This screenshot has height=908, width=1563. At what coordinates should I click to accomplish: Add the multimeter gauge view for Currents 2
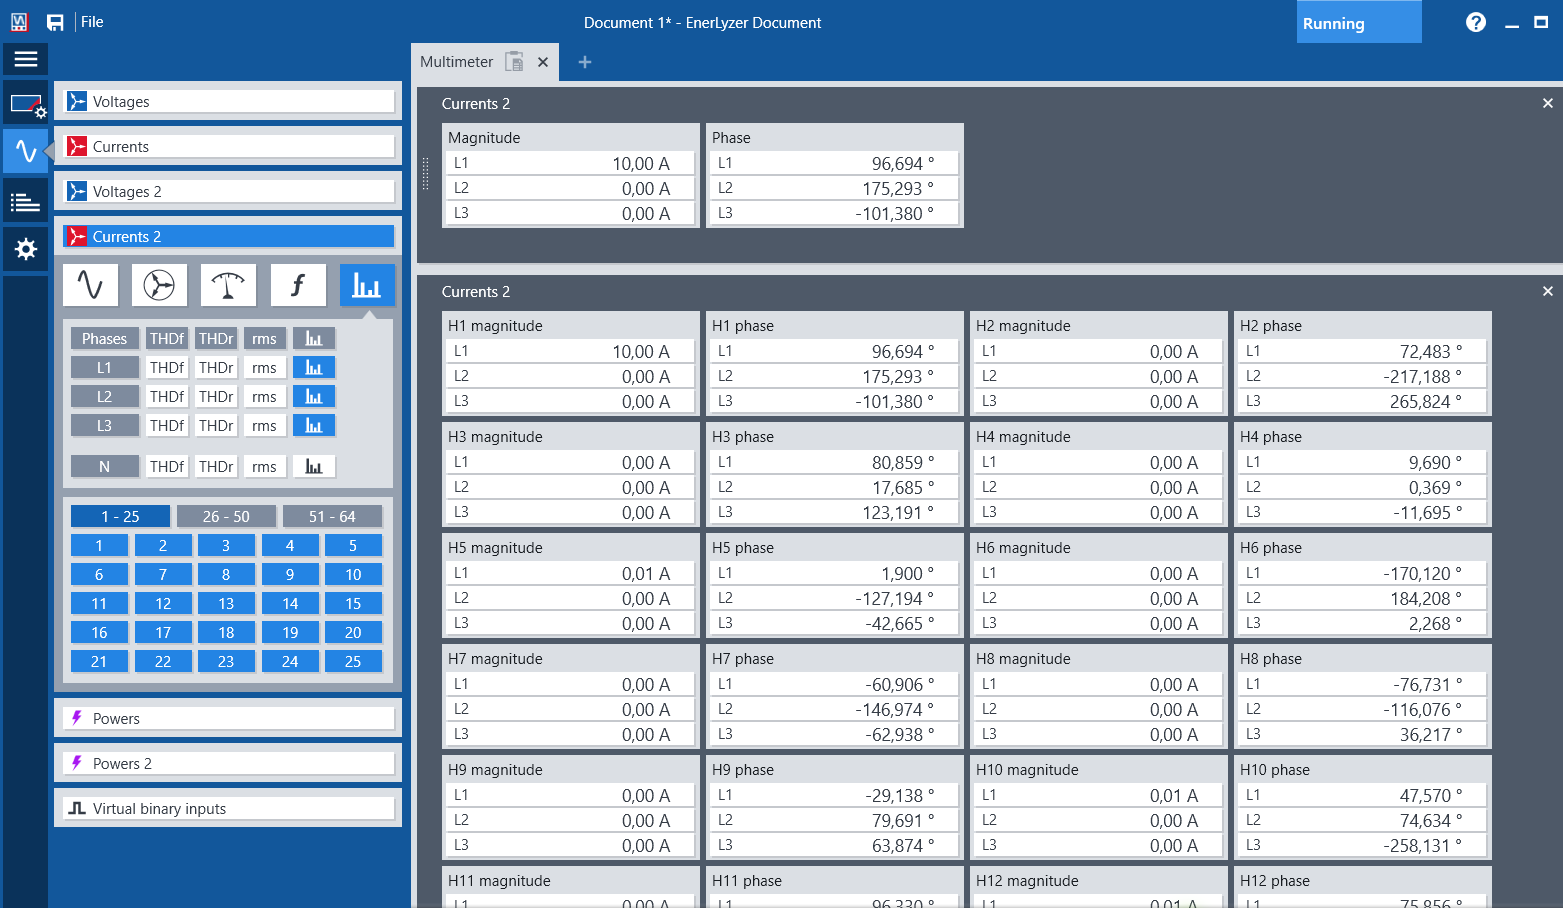point(228,286)
